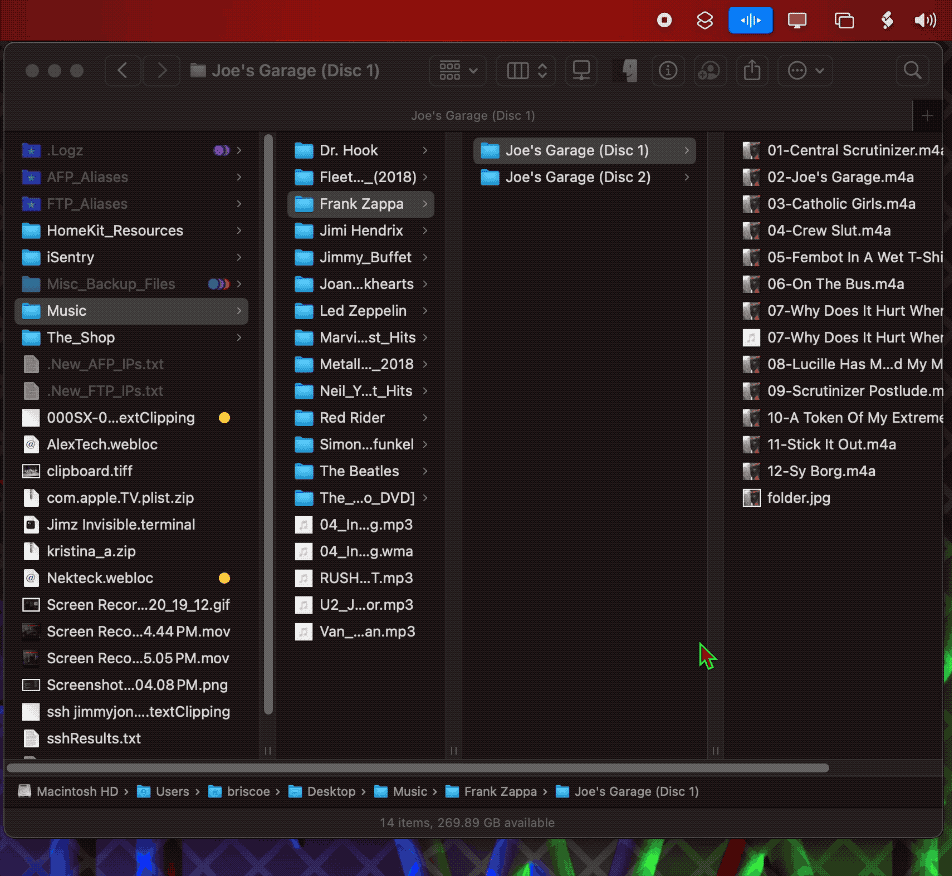This screenshot has width=952, height=876.
Task: Open the Led Zeppelin folder icon
Action: point(304,311)
